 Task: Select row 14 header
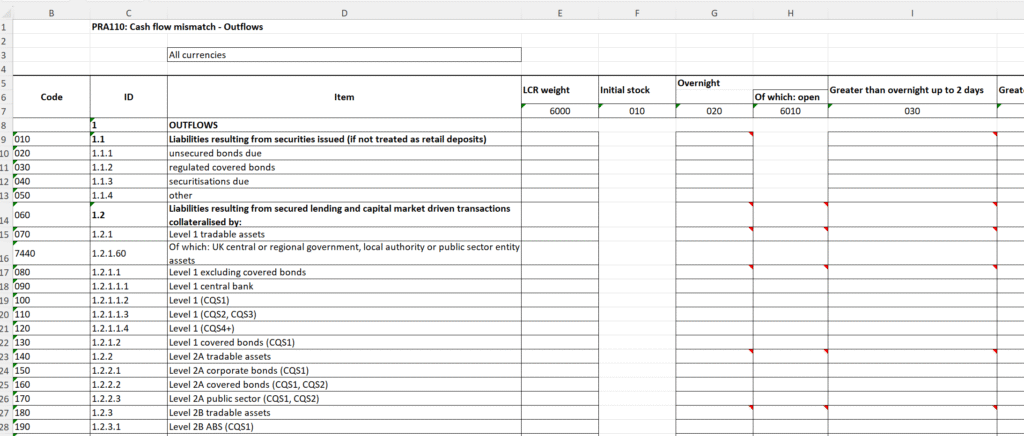tap(6, 215)
